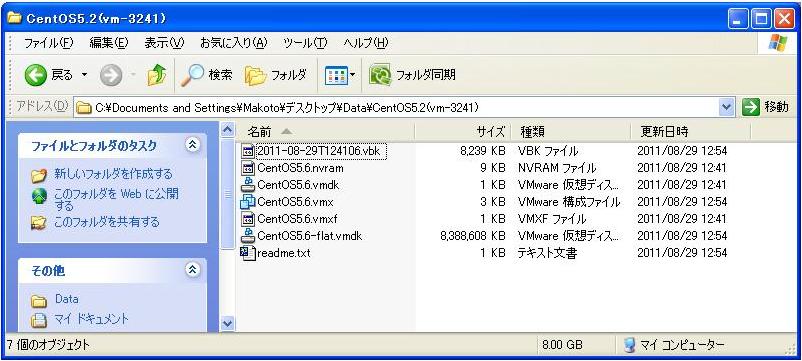The image size is (802, 361).
Task: Open the address bar dropdown arrow
Action: pos(726,107)
